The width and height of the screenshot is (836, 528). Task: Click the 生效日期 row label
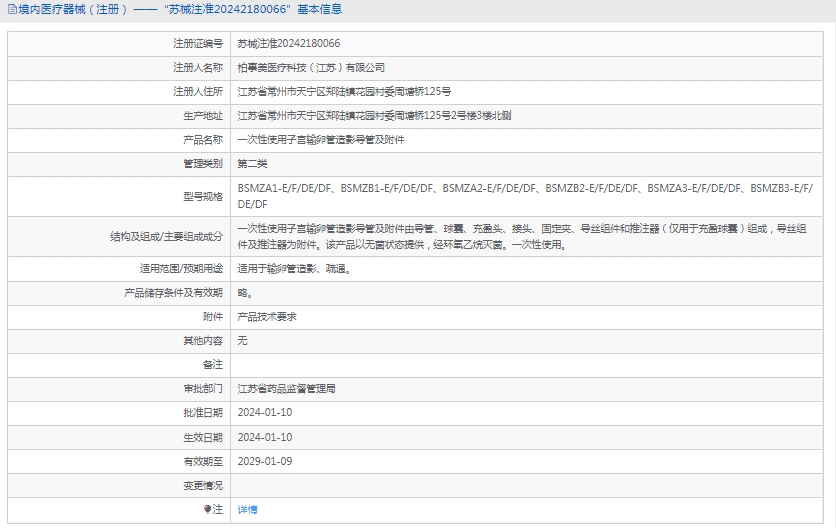[202, 437]
